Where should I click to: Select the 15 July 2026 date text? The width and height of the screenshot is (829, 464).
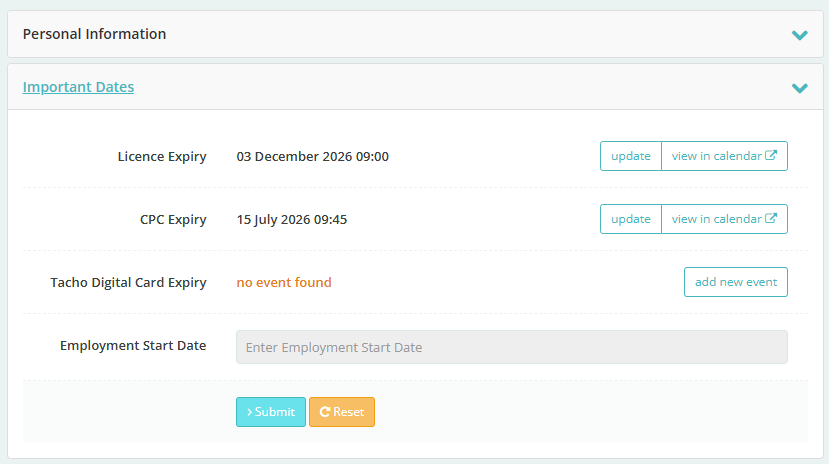(291, 220)
